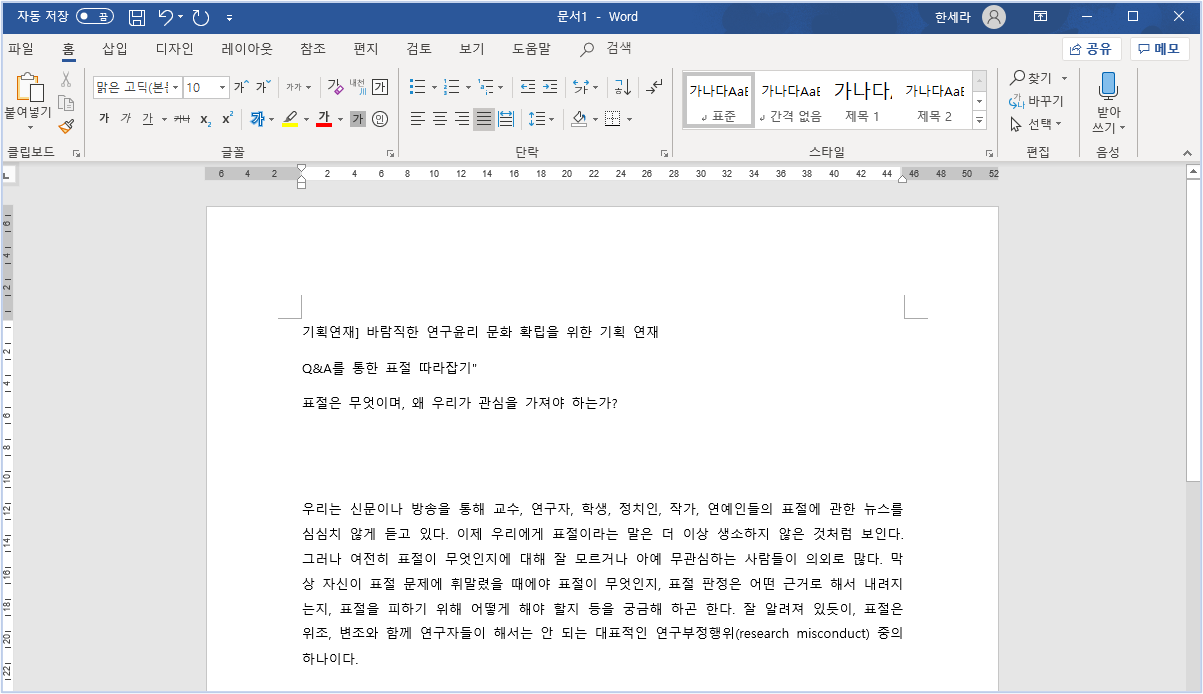Click the Align Right icon

[x=462, y=119]
